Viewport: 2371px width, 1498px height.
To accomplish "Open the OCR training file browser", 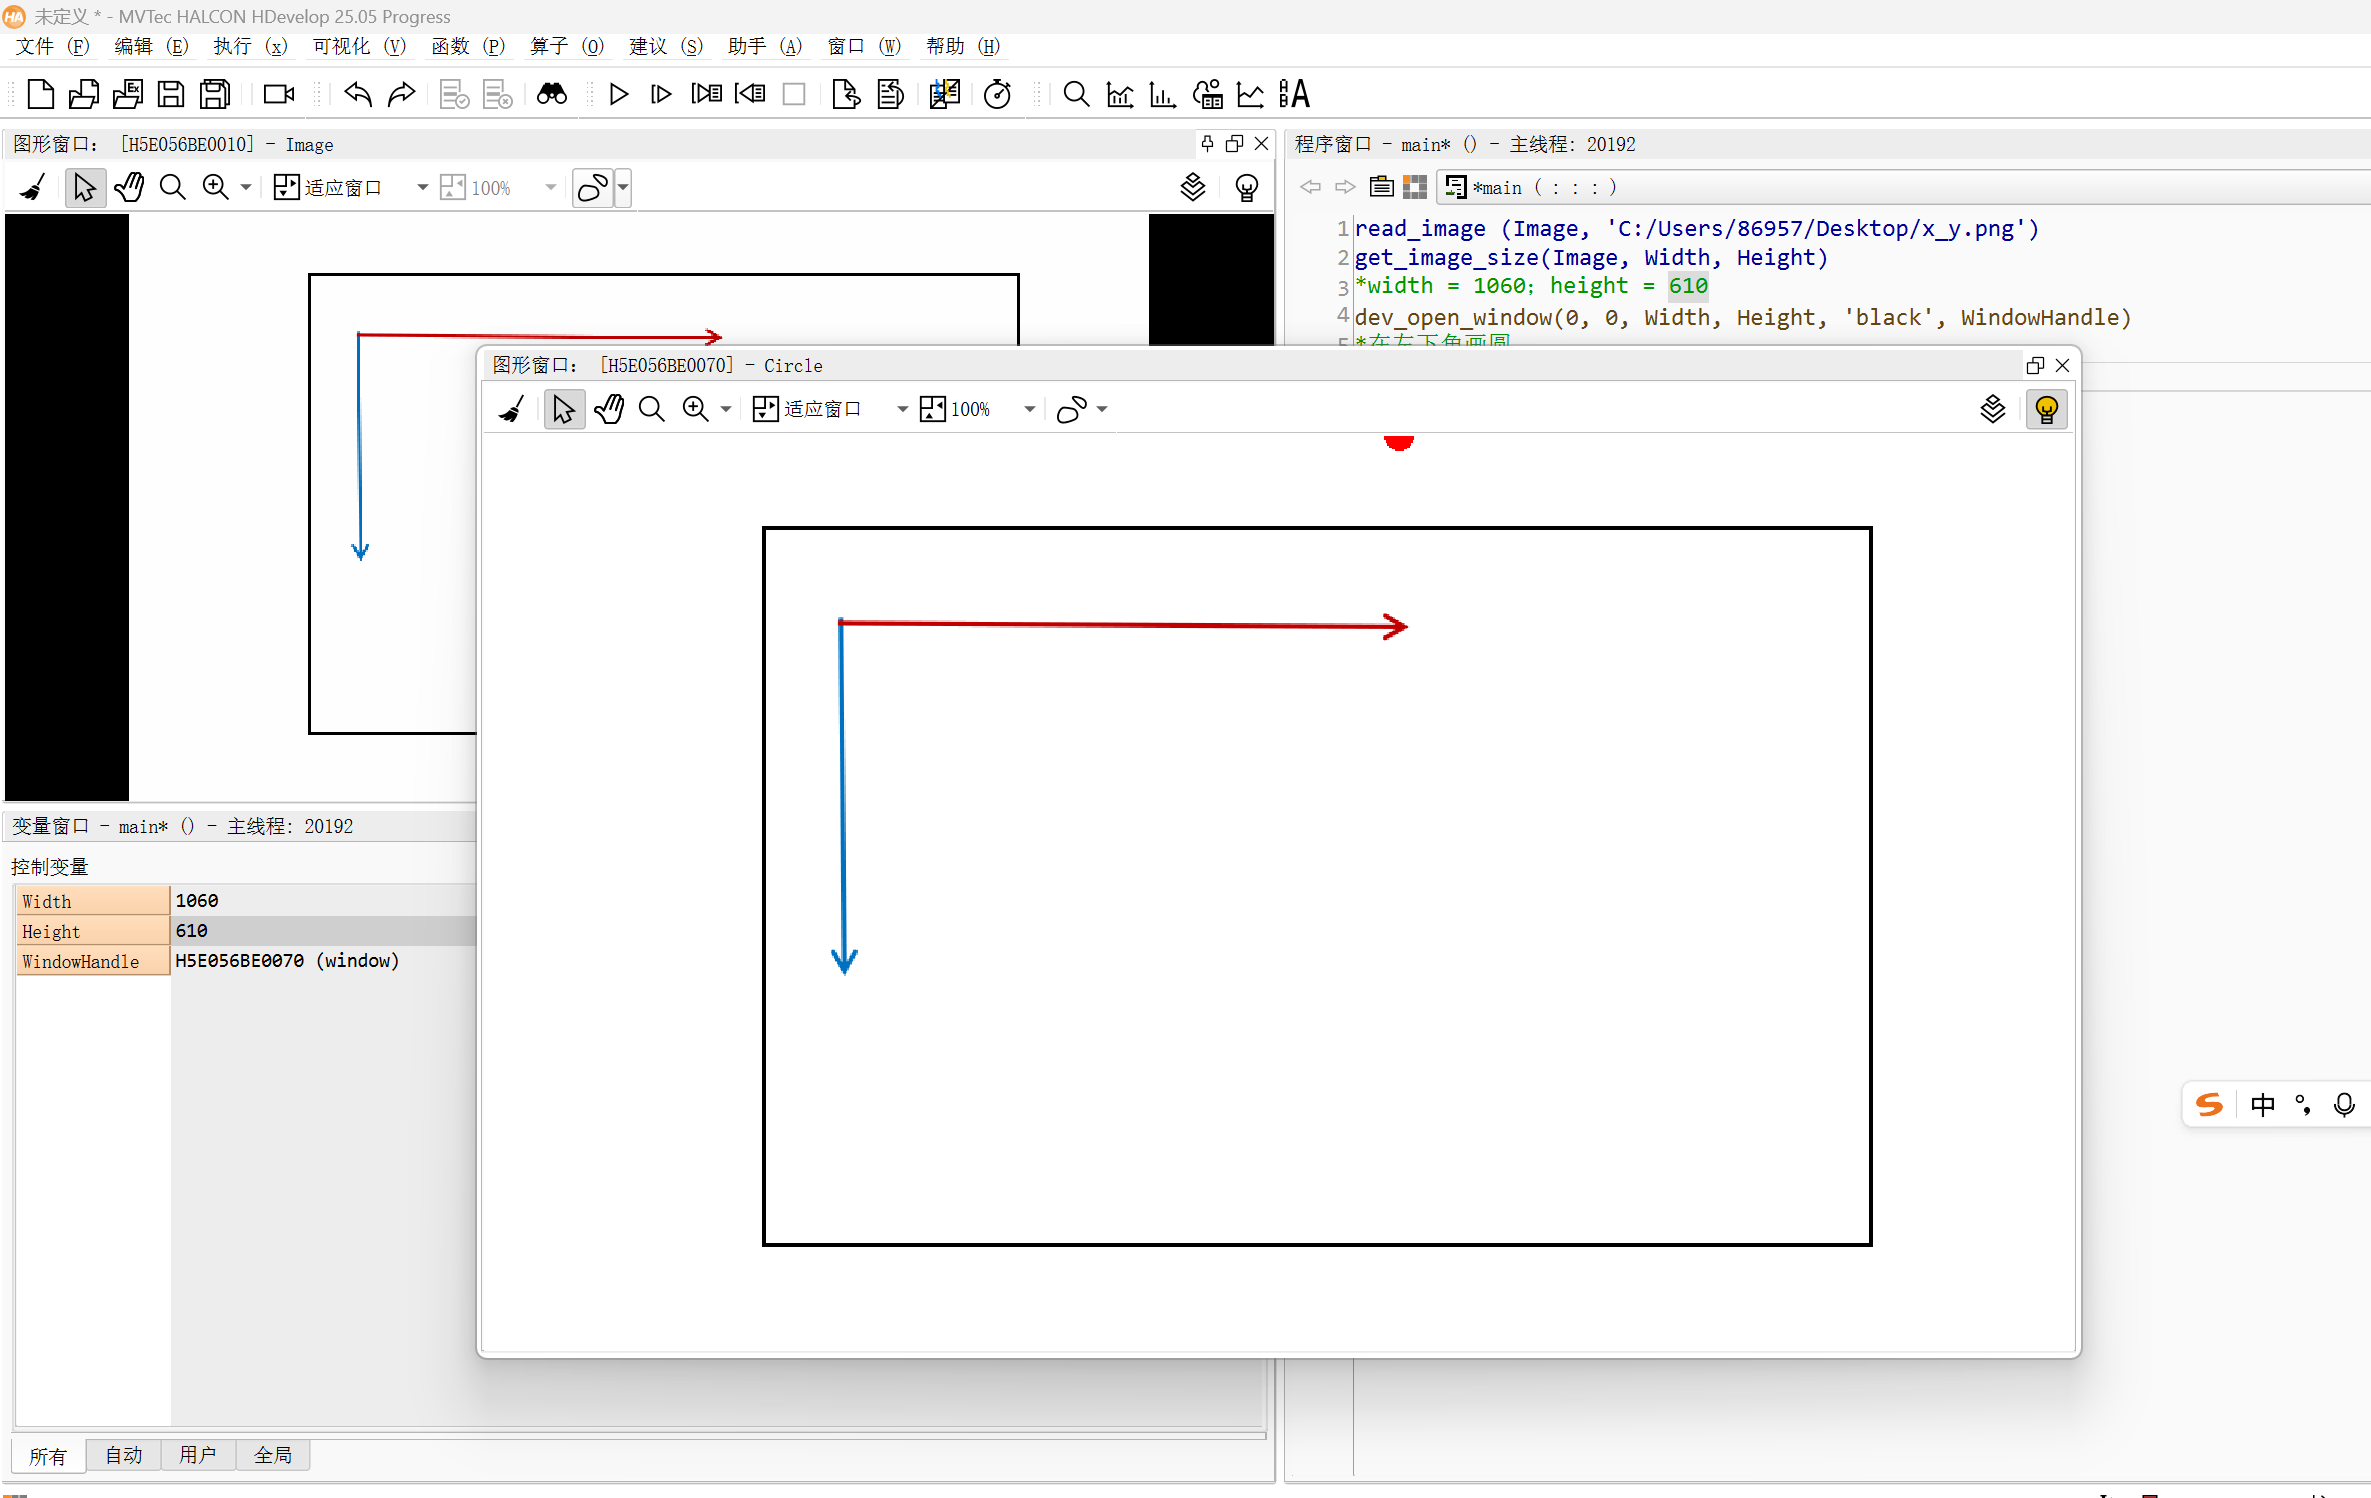I will pos(1294,94).
